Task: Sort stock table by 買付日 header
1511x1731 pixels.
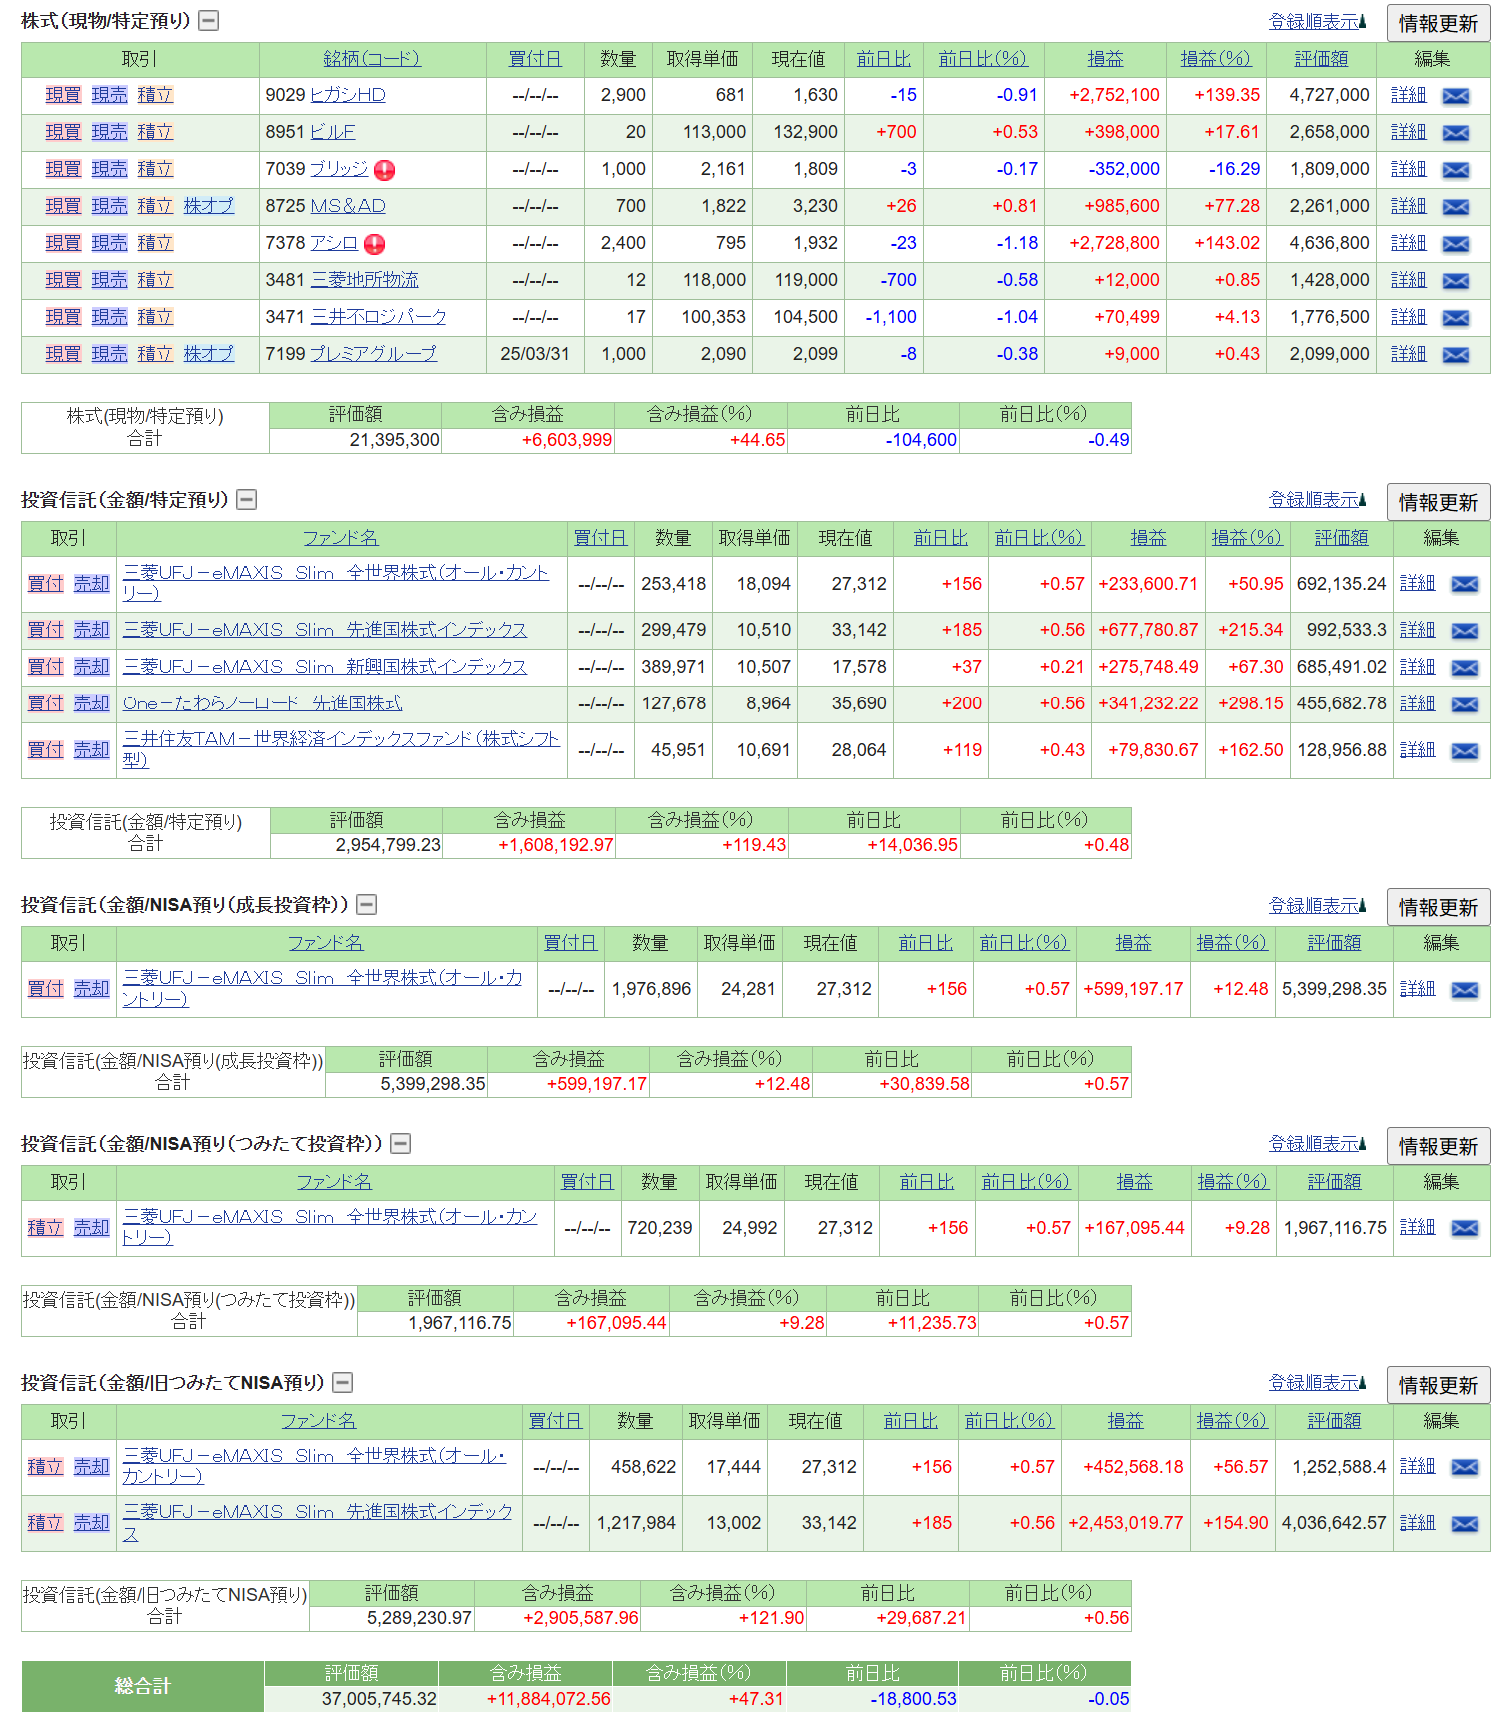Action: point(535,59)
